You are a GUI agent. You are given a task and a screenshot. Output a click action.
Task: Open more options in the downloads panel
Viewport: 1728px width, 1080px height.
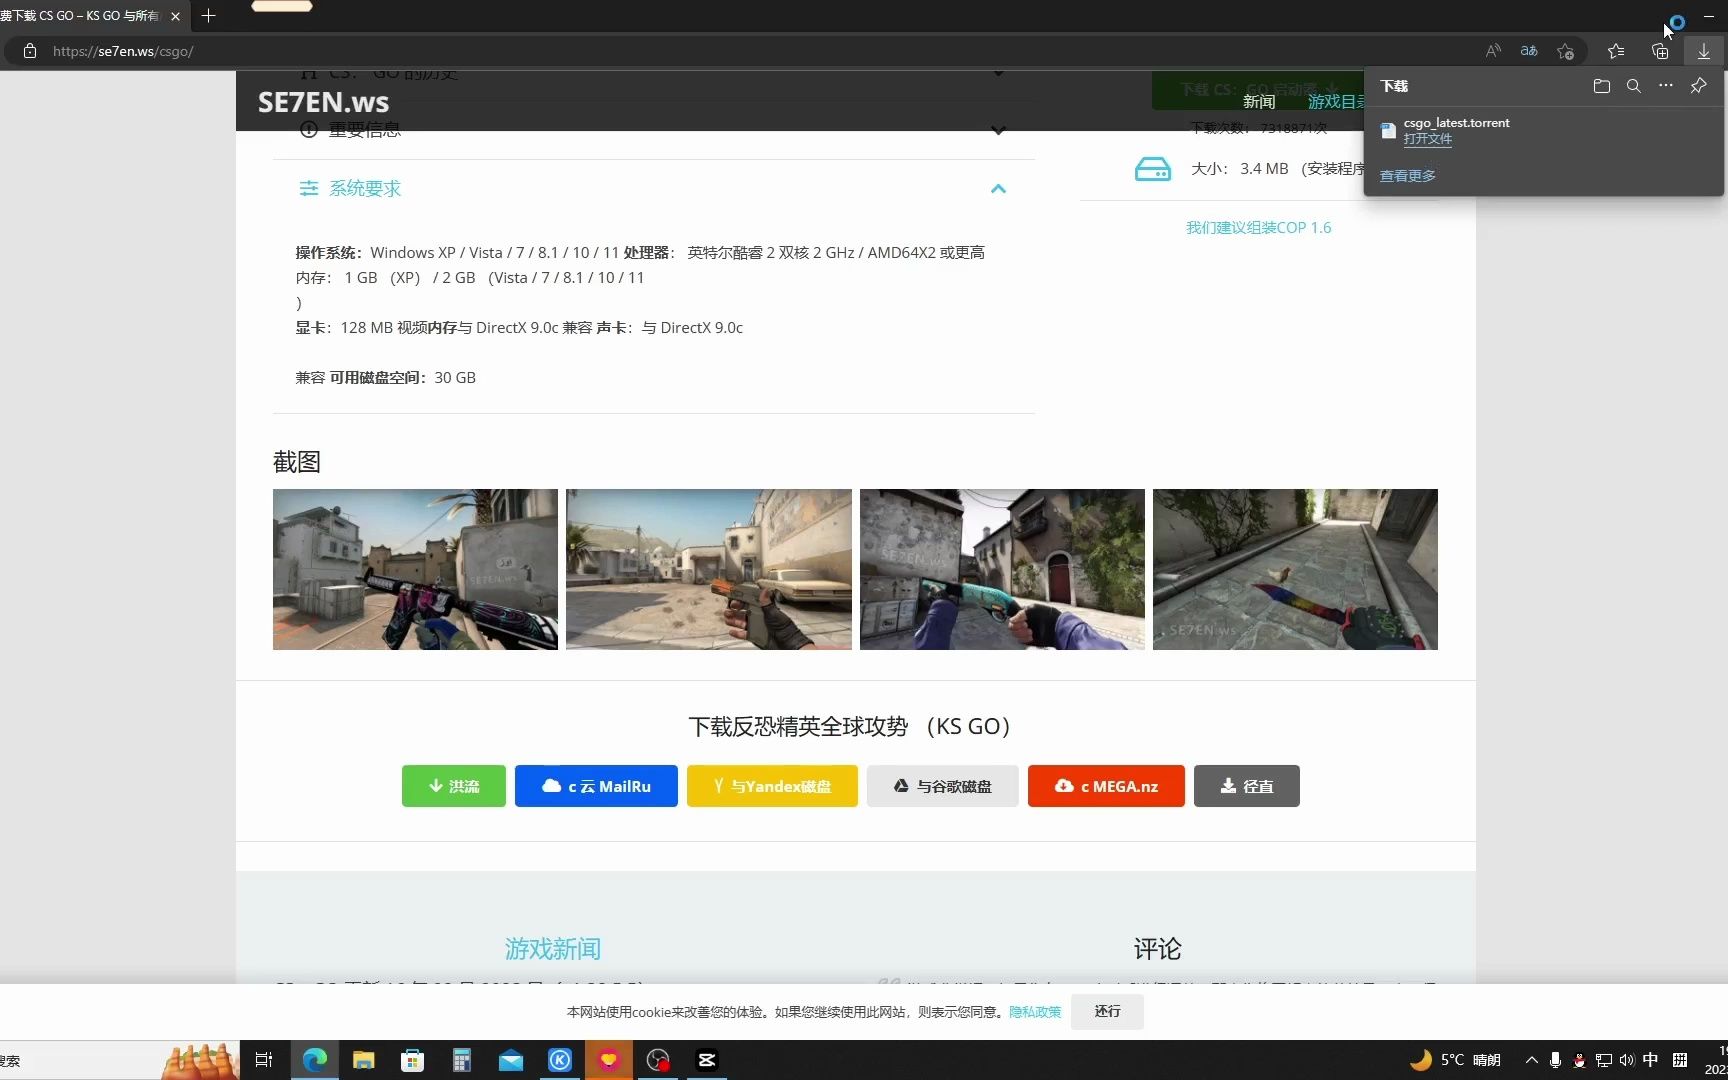[x=1665, y=86]
